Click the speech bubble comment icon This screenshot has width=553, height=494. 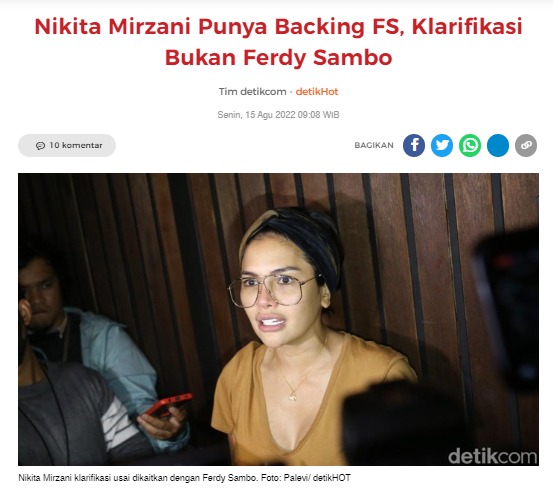pos(40,146)
